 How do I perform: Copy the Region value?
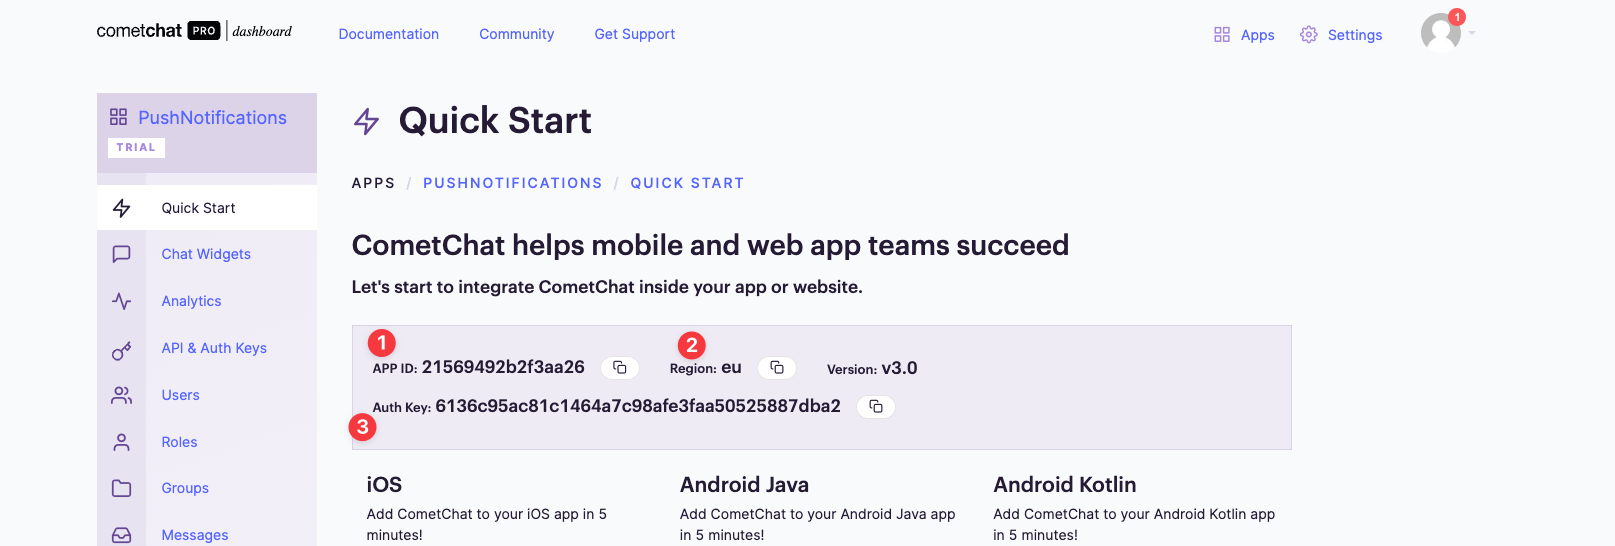tap(777, 368)
